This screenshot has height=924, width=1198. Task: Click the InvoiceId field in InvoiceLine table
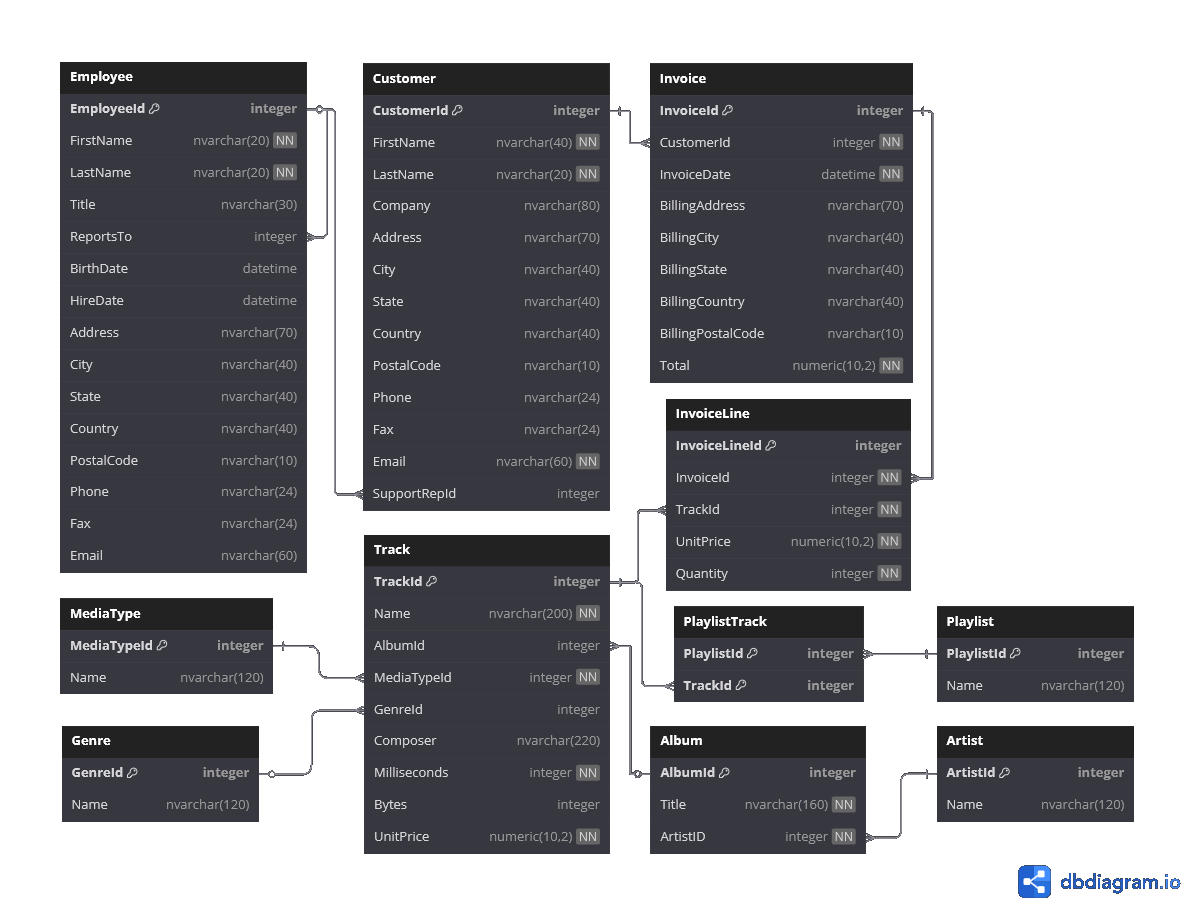click(788, 478)
